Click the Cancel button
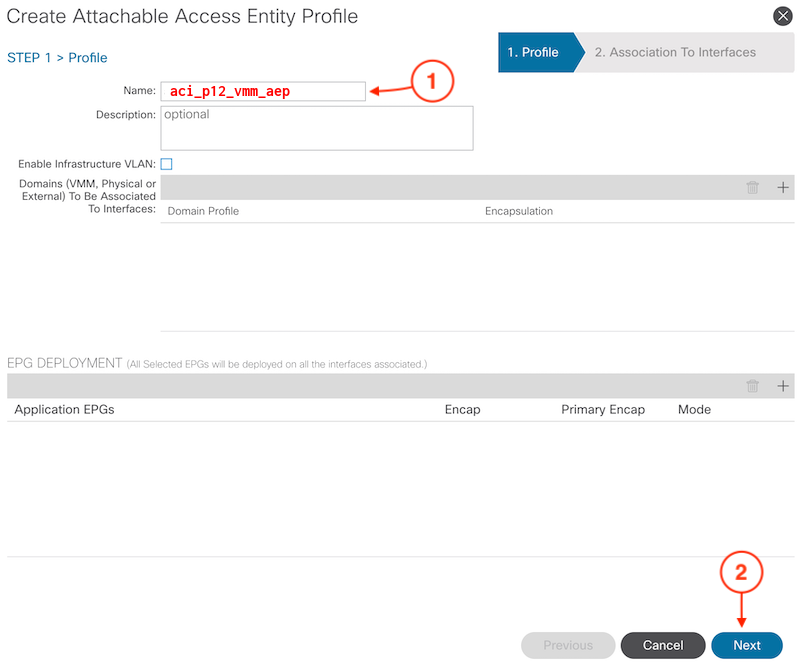The image size is (800, 667). [x=663, y=645]
